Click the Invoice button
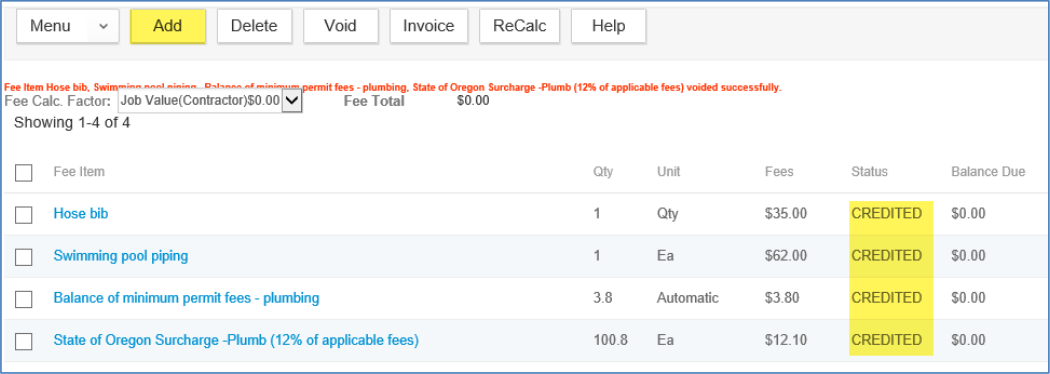The height and width of the screenshot is (374, 1050). [x=429, y=26]
